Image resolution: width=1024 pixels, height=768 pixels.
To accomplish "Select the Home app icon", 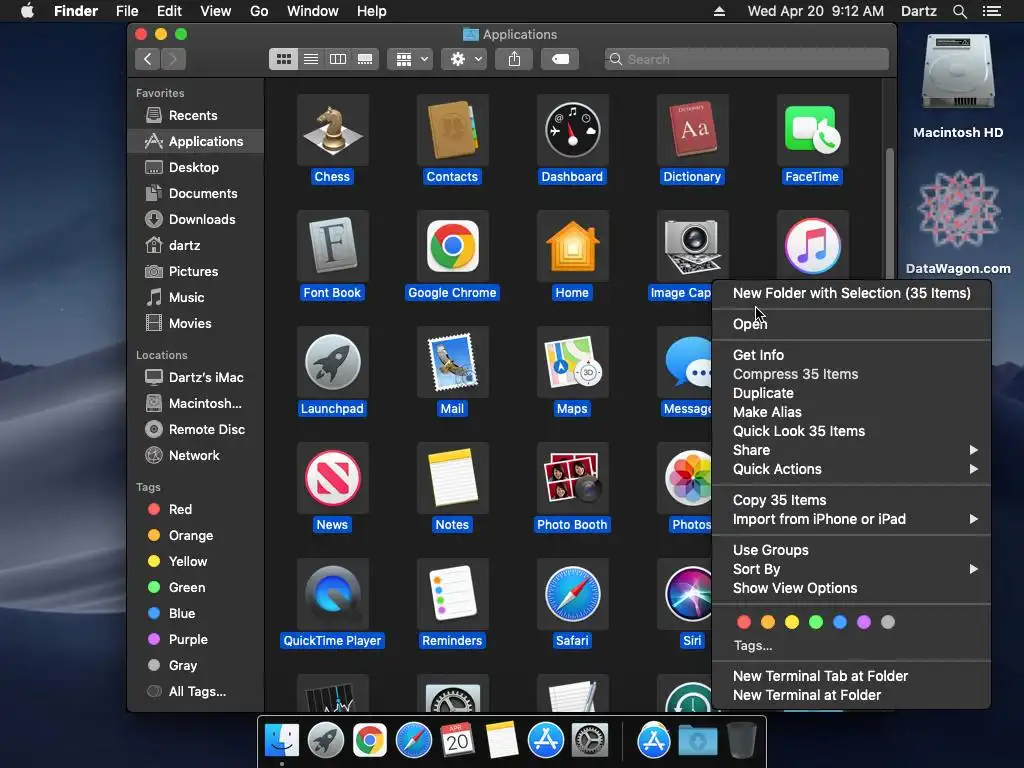I will pyautogui.click(x=572, y=246).
